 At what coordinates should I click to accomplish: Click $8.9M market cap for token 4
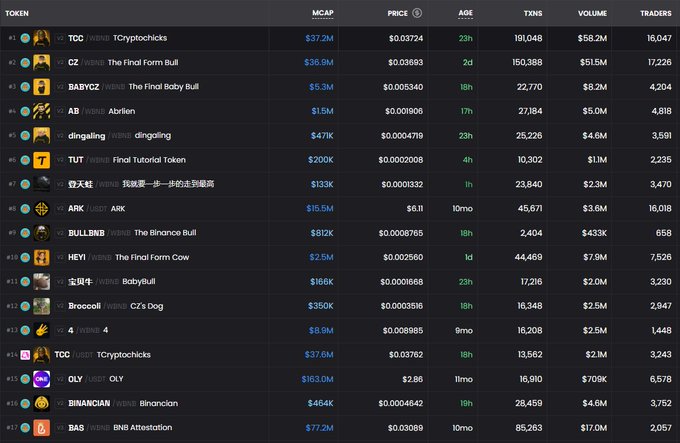click(321, 330)
